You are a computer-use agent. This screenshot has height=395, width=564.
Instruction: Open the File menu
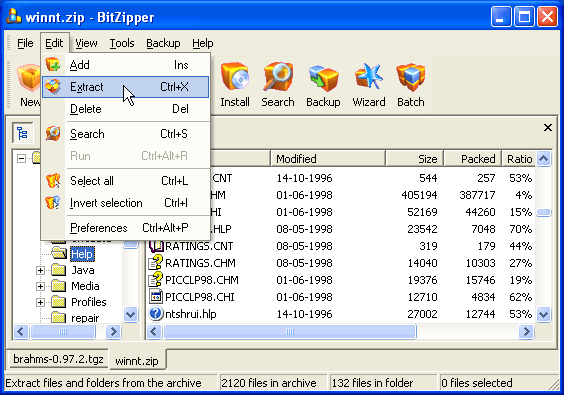point(25,44)
